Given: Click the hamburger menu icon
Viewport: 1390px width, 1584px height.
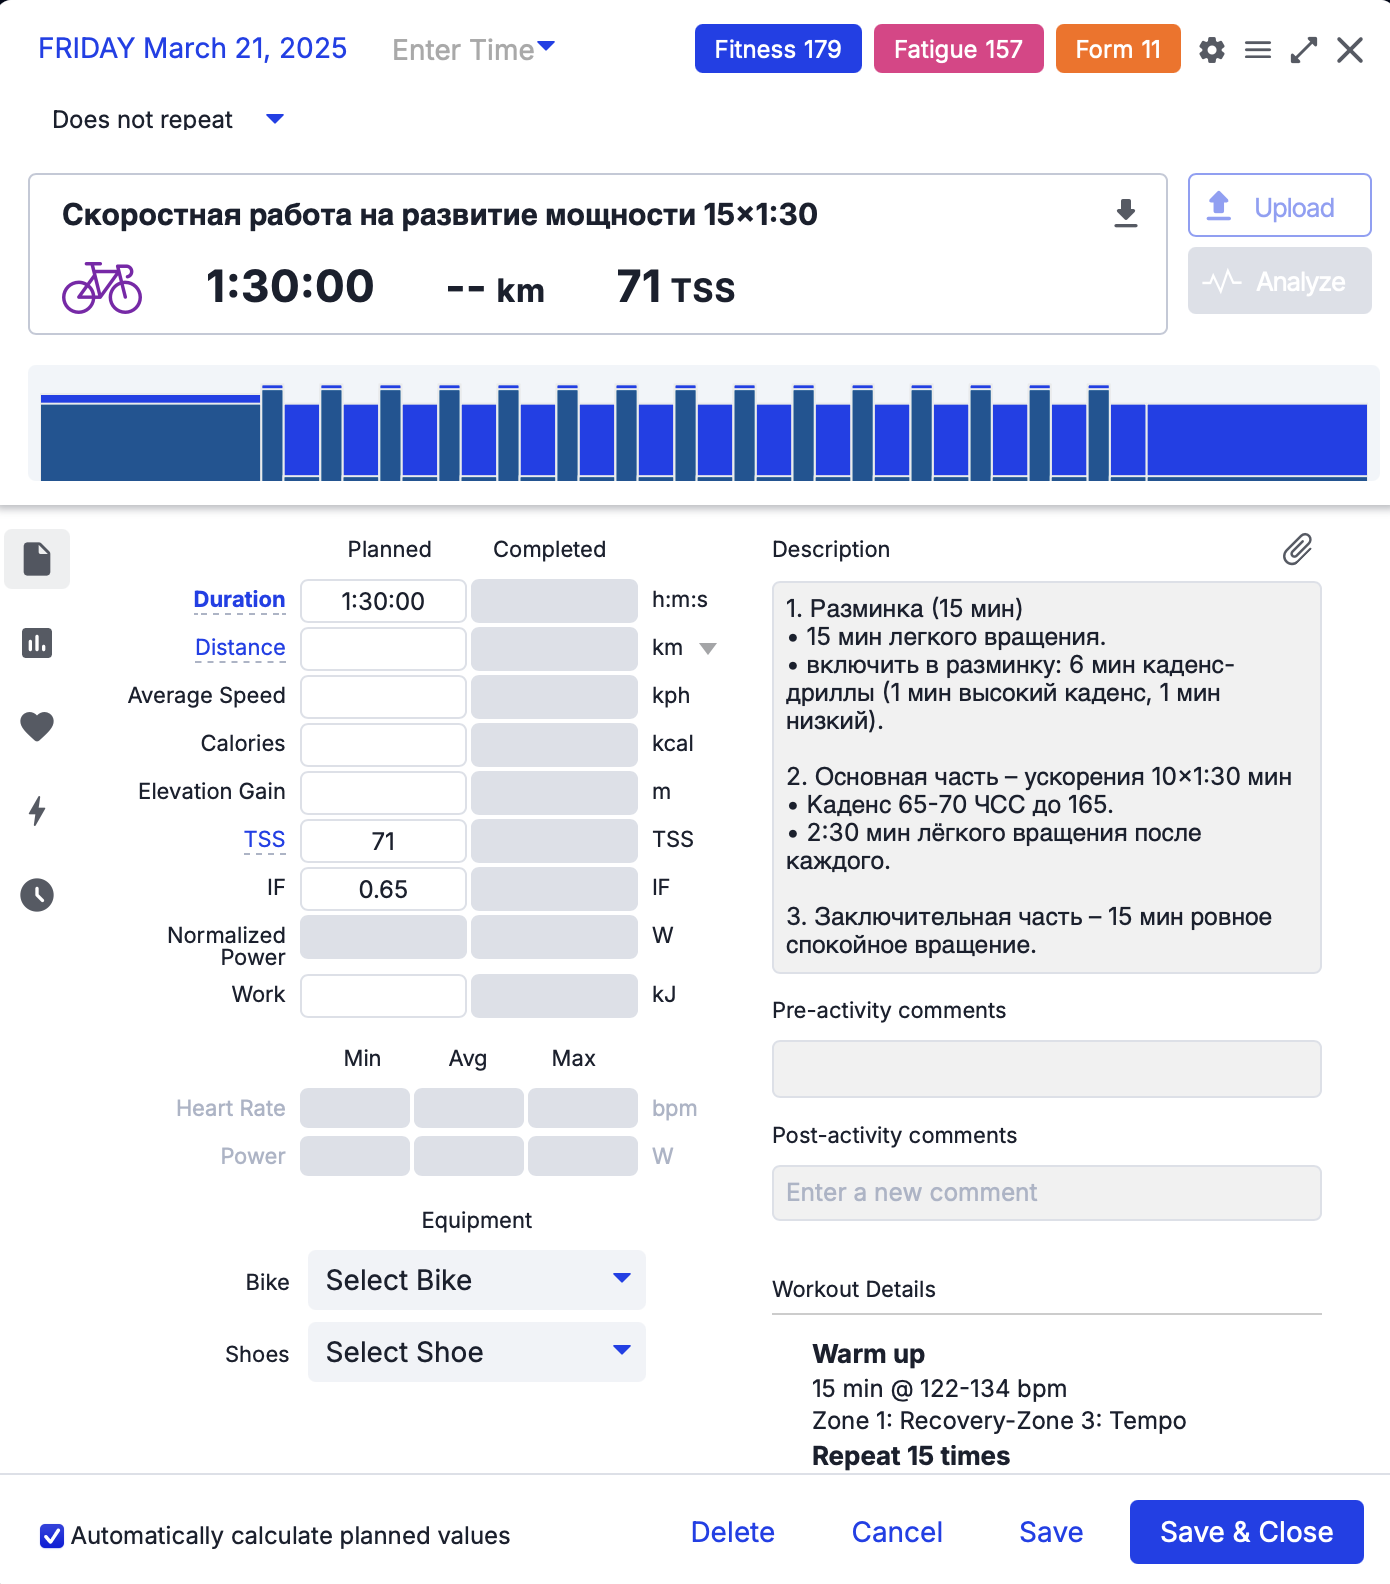Looking at the screenshot, I should [x=1257, y=50].
